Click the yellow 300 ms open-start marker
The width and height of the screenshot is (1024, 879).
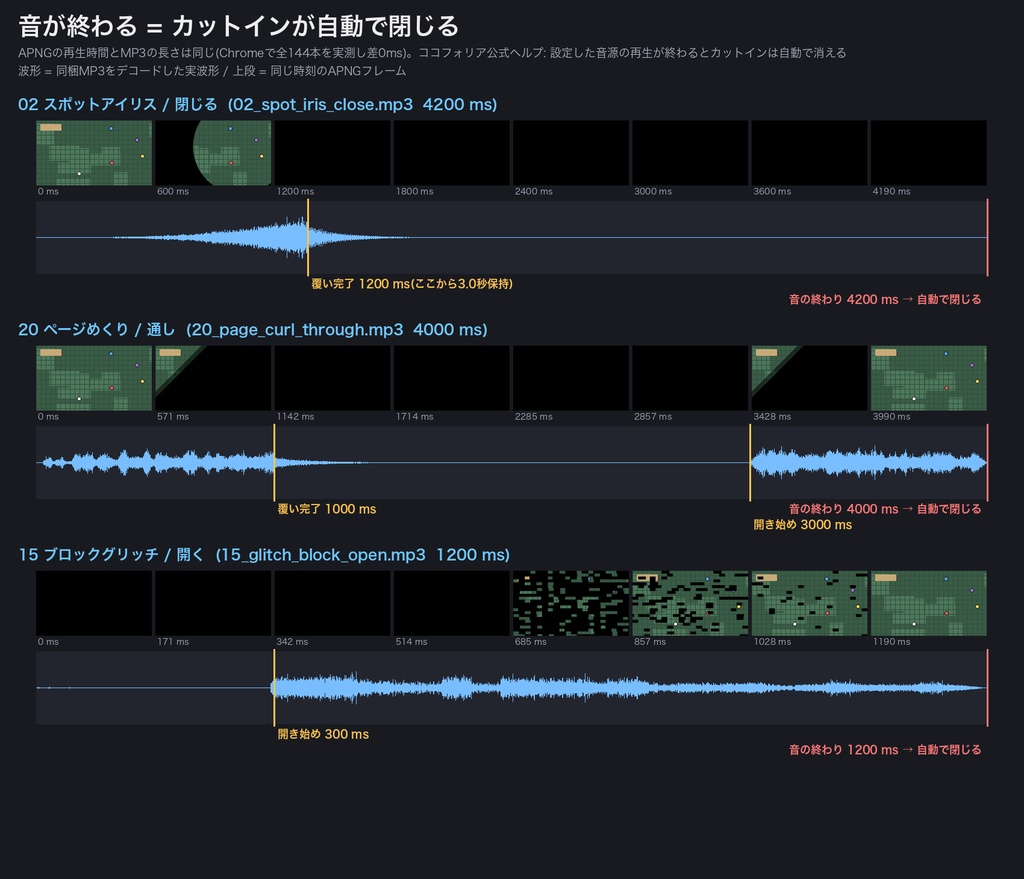pos(274,688)
